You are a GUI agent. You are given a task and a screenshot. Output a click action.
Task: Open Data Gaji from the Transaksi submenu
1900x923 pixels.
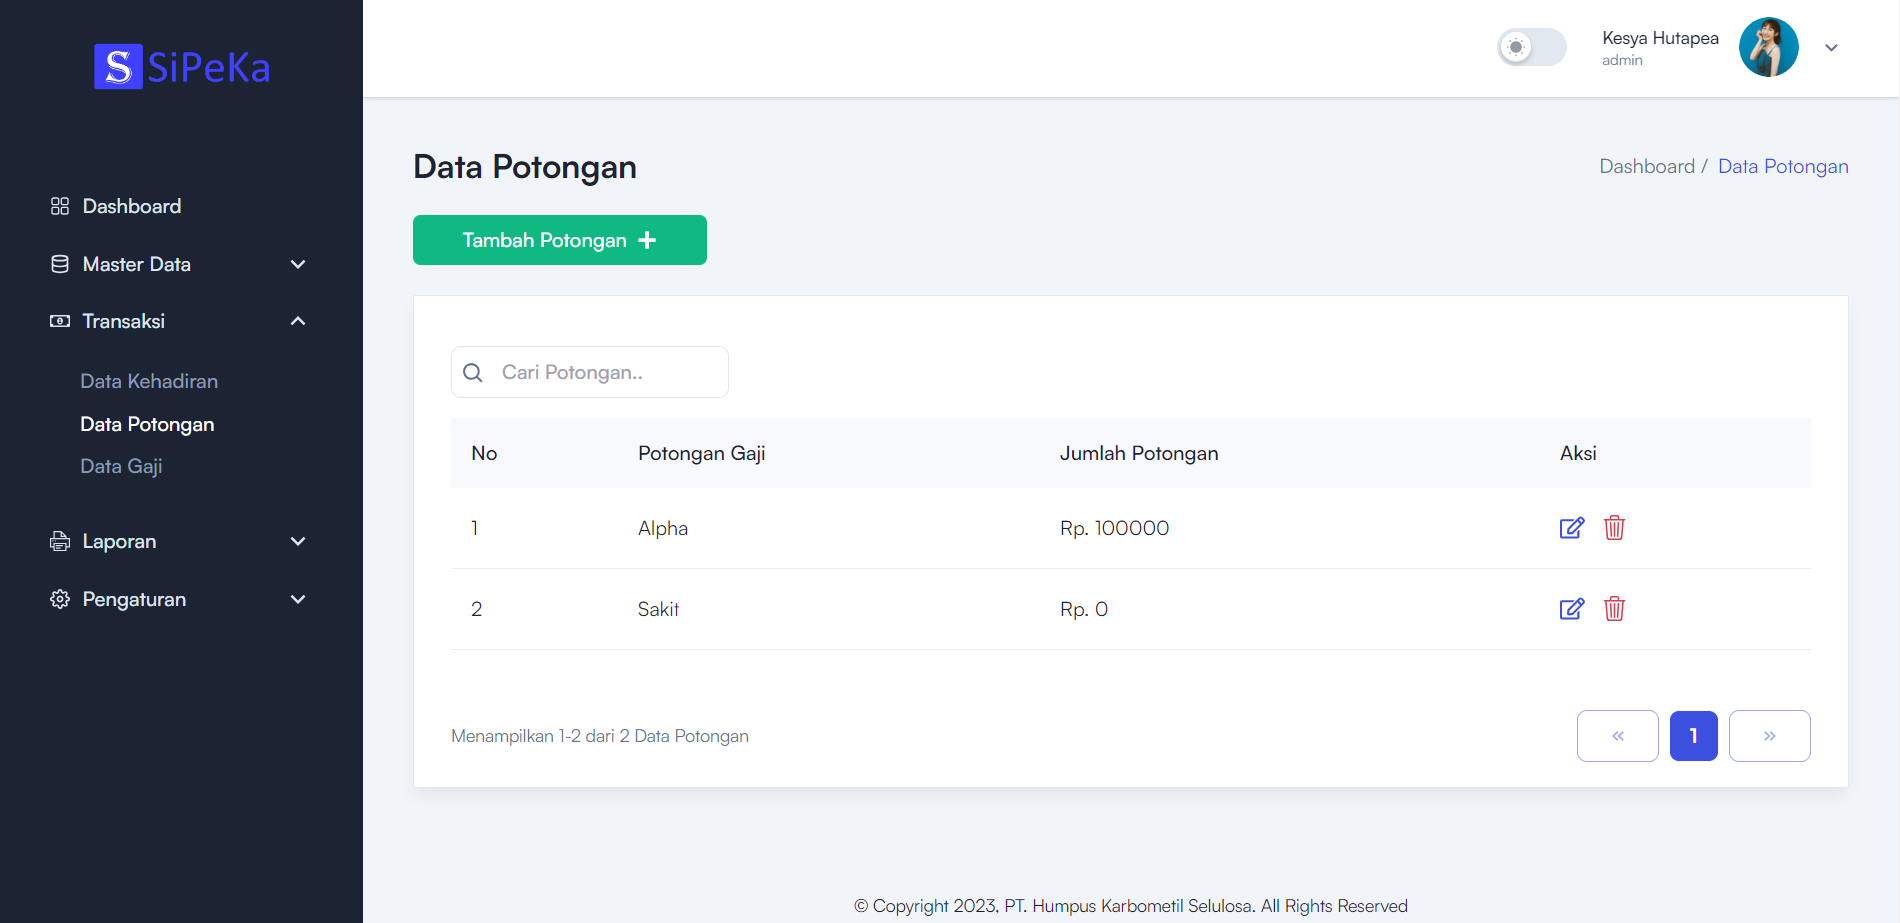point(121,466)
